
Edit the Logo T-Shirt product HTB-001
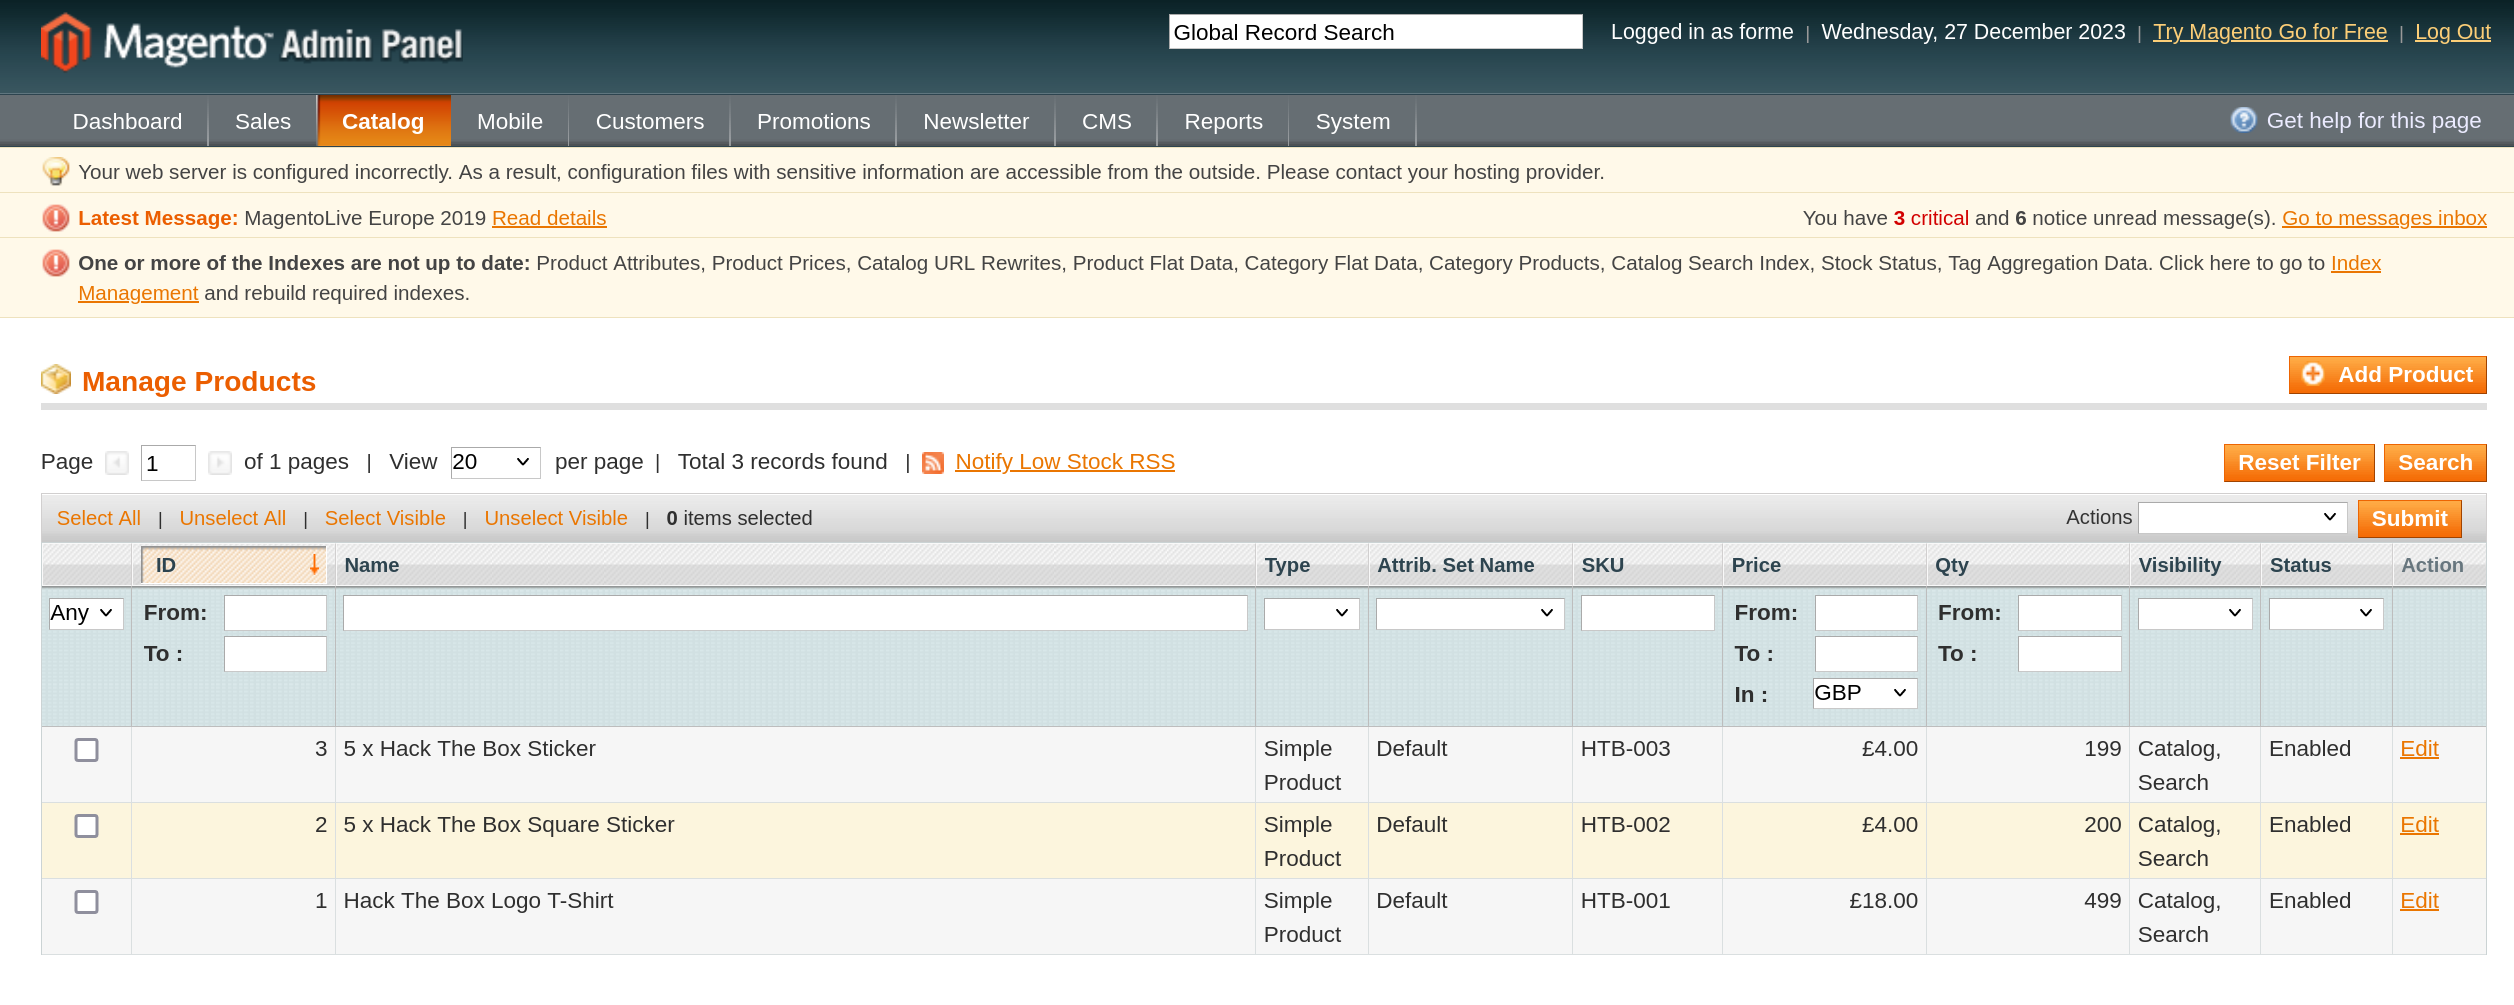point(2419,901)
